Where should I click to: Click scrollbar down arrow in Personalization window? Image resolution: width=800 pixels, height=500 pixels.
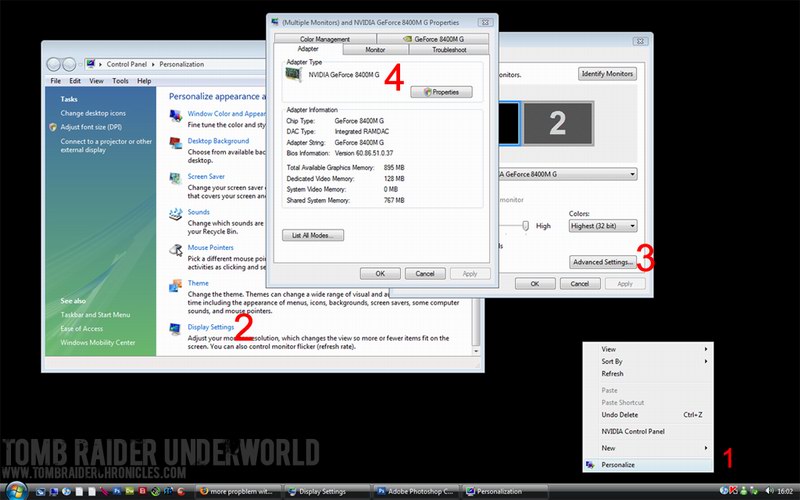476,351
